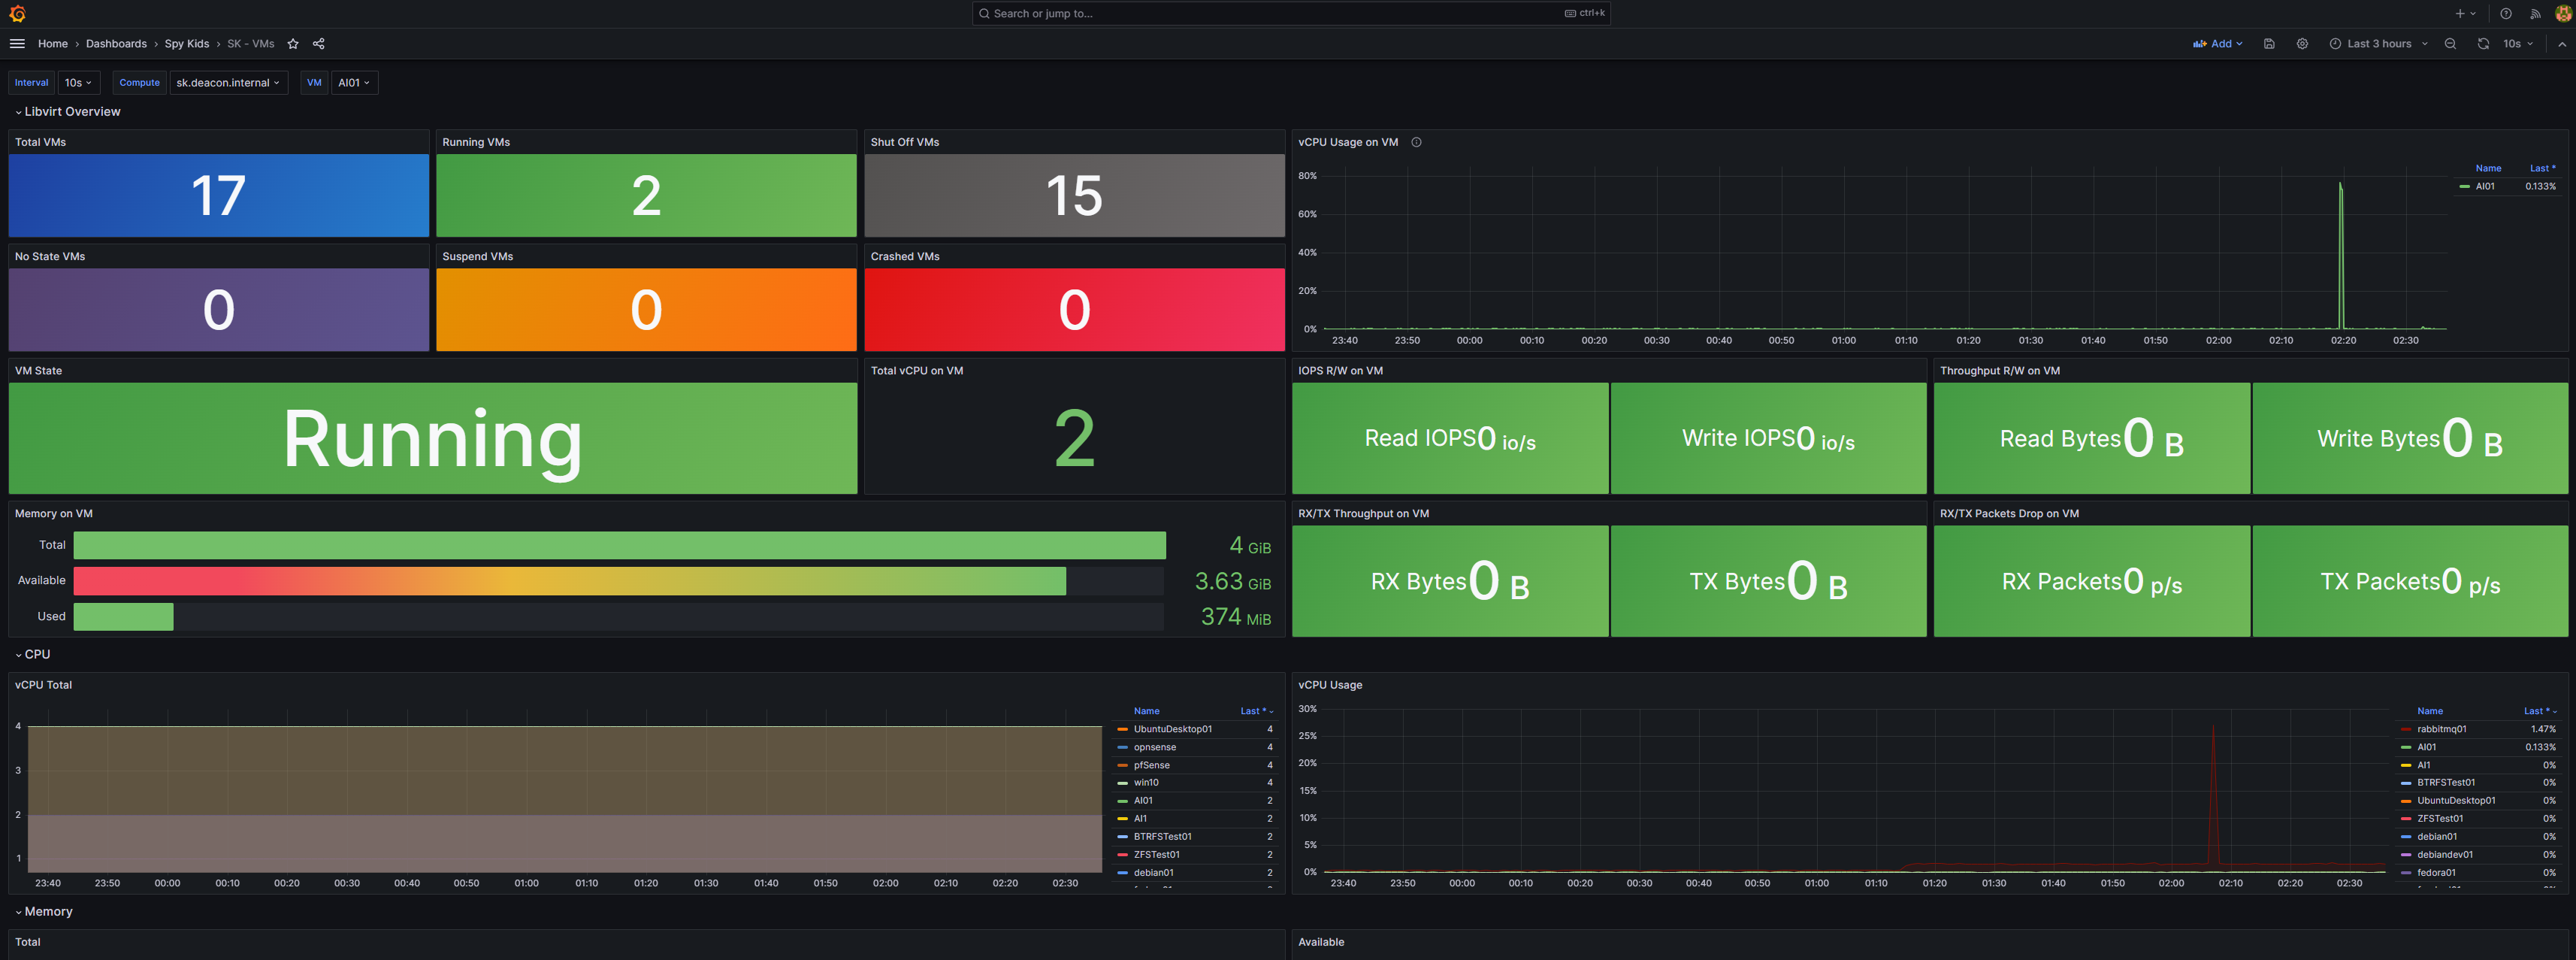
Task: Open the plus new-item menu
Action: click(x=2466, y=14)
